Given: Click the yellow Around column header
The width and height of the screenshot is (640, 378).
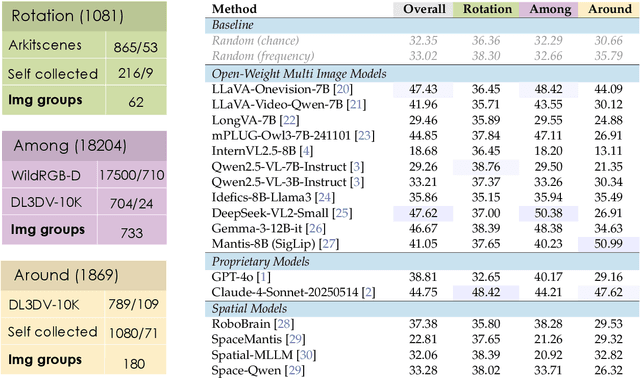Looking at the screenshot, I should [x=609, y=9].
